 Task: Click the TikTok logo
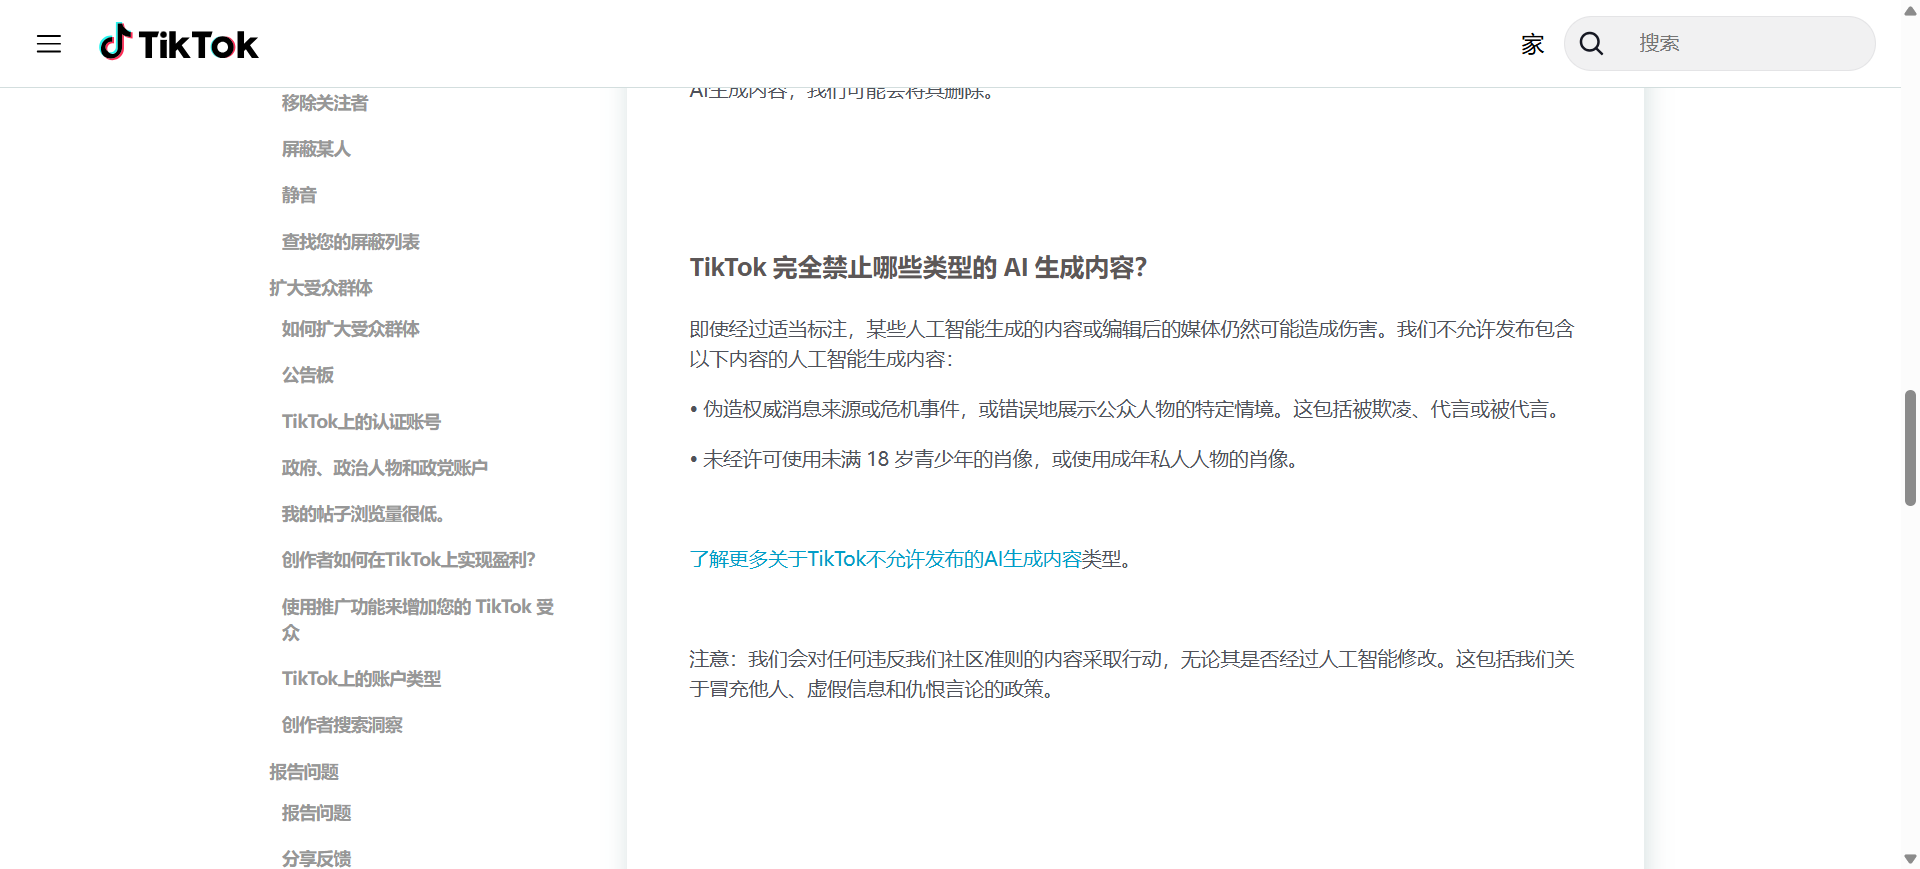click(x=179, y=43)
